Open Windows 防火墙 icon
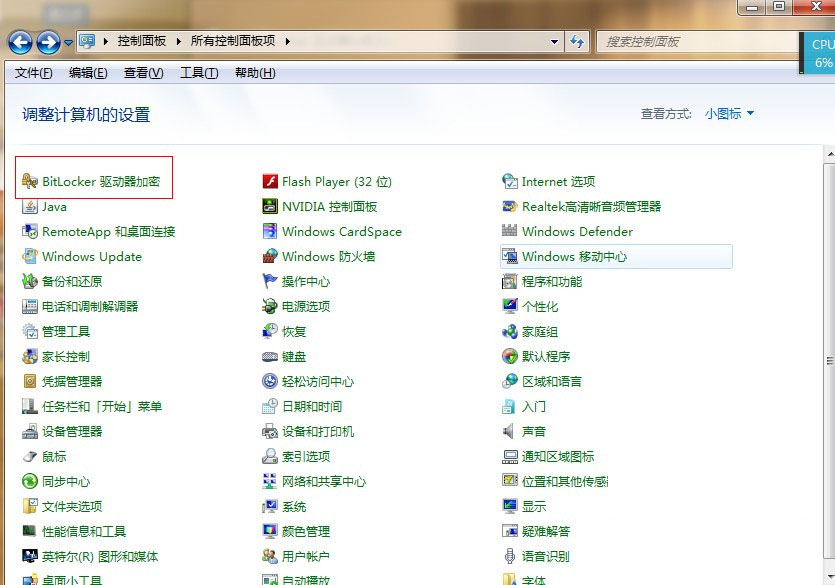The width and height of the screenshot is (835, 585). tap(270, 257)
